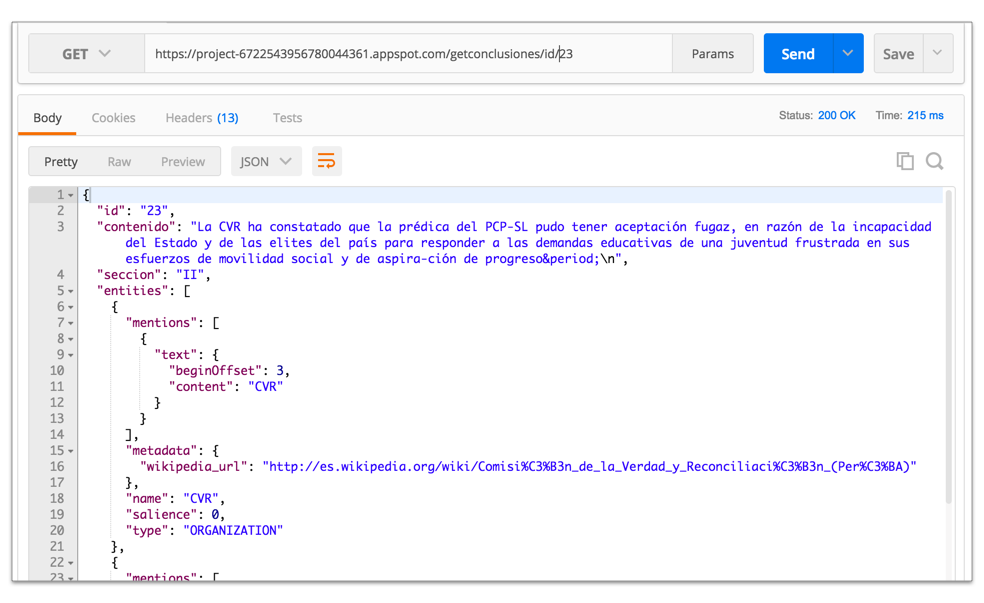Select the Body tab
The width and height of the screenshot is (984, 603).
tap(47, 117)
